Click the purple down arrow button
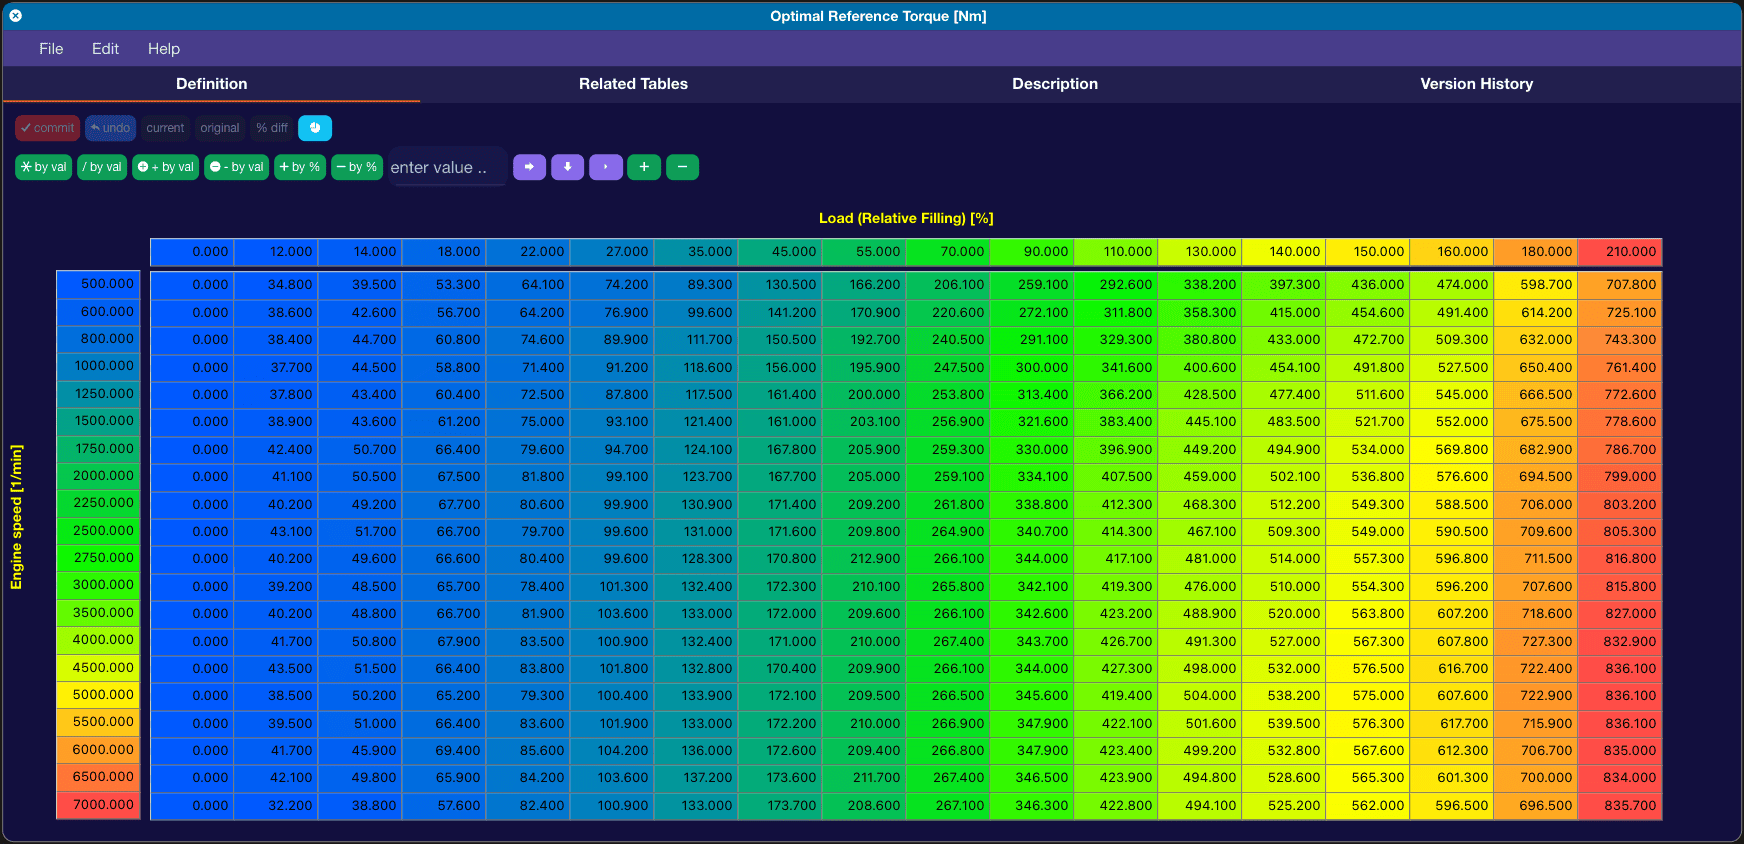The height and width of the screenshot is (844, 1744). 567,167
